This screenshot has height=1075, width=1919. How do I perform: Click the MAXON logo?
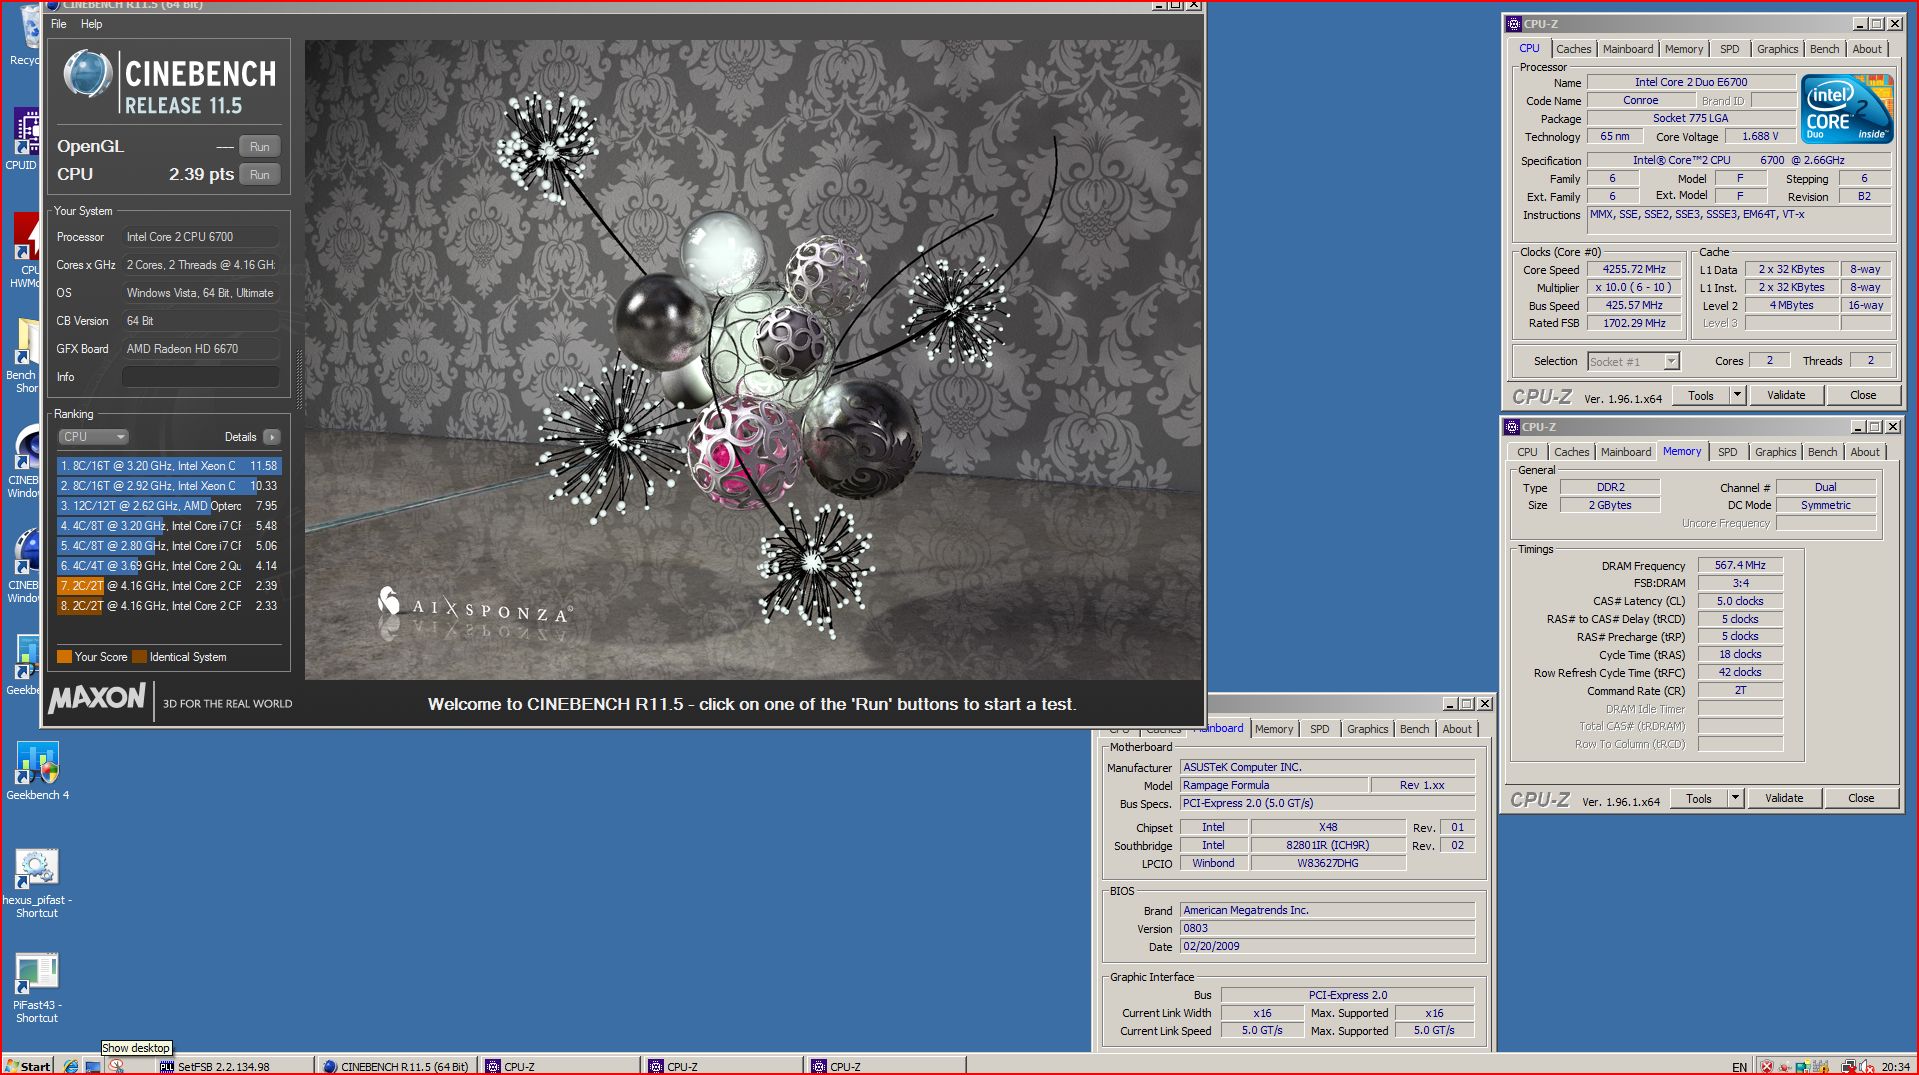click(x=98, y=697)
